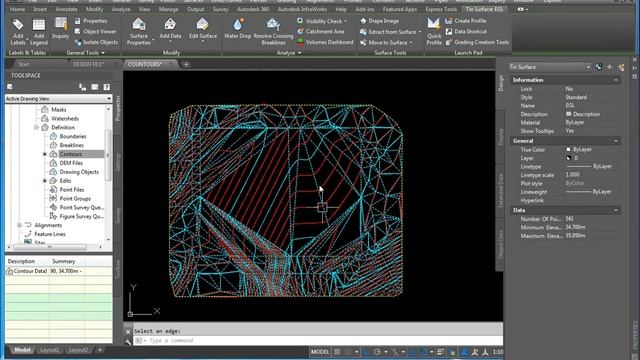Viewport: 640px width, 360px height.
Task: Toggle the grid display in status bar
Action: coord(337,352)
